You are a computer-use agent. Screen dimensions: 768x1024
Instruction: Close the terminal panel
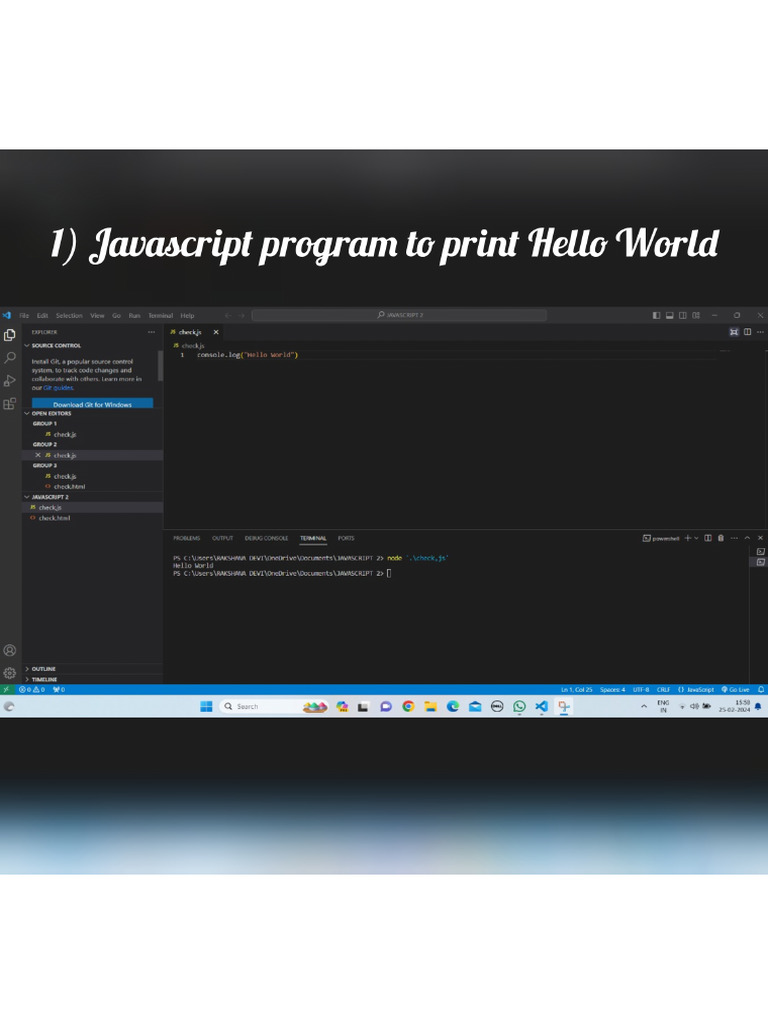760,538
